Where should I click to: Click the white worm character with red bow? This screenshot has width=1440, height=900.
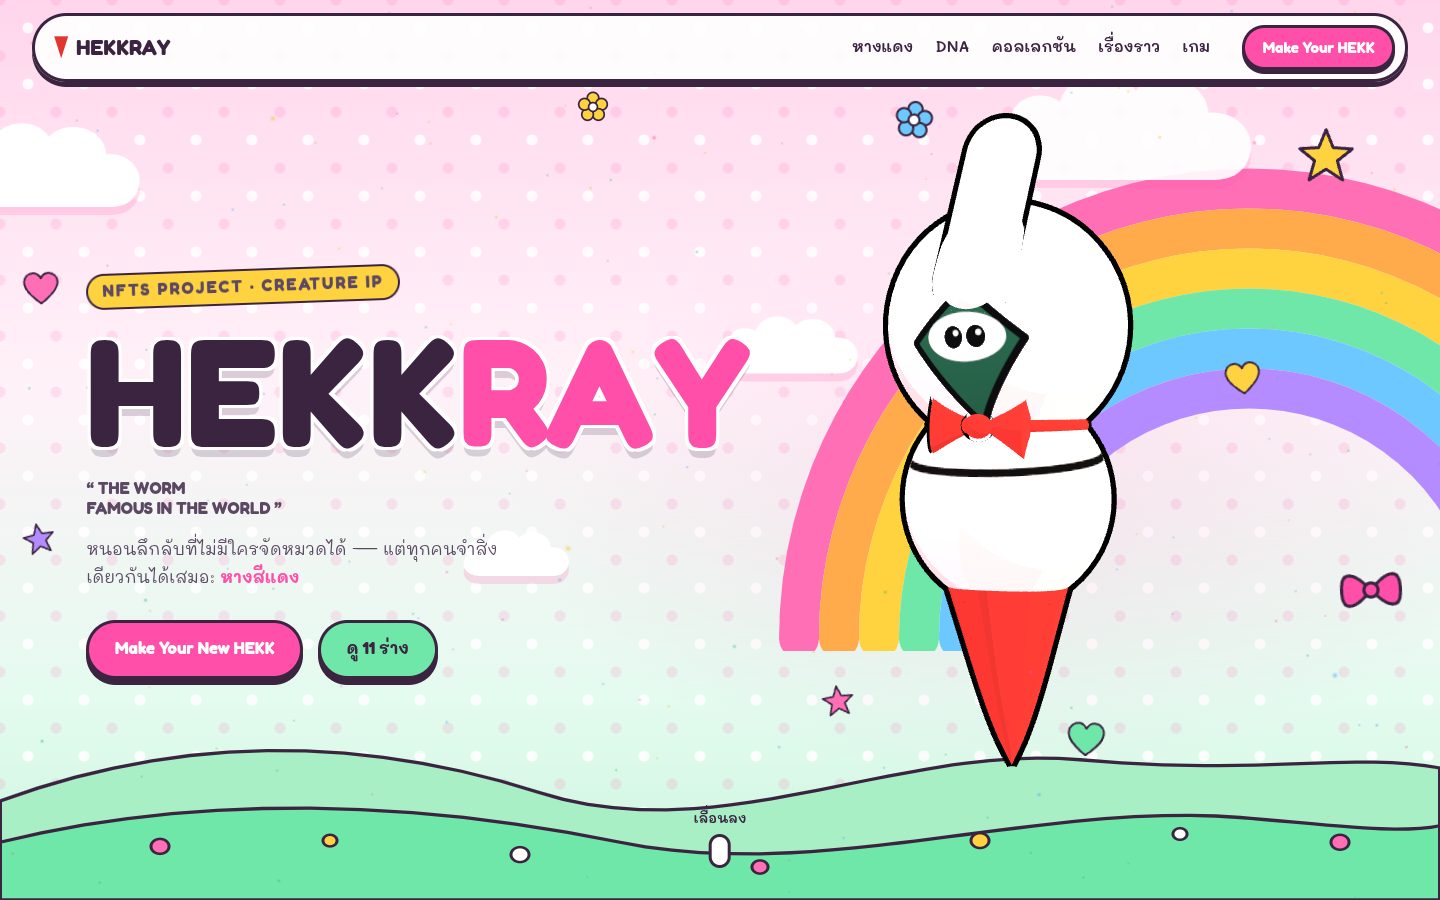coord(1008,440)
